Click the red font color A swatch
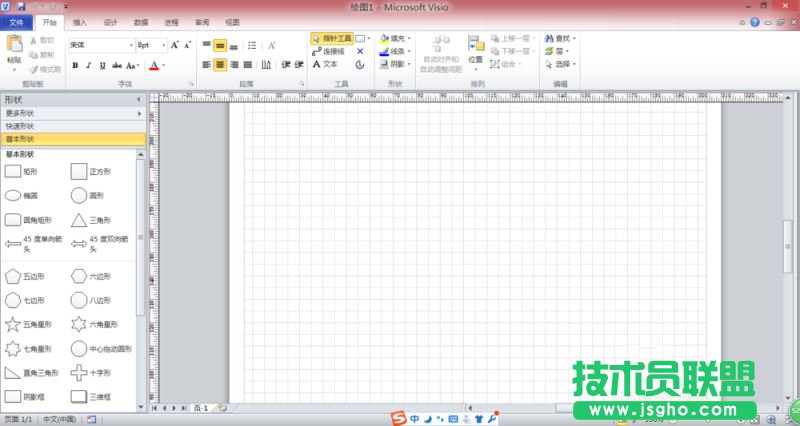The width and height of the screenshot is (800, 426). (154, 65)
